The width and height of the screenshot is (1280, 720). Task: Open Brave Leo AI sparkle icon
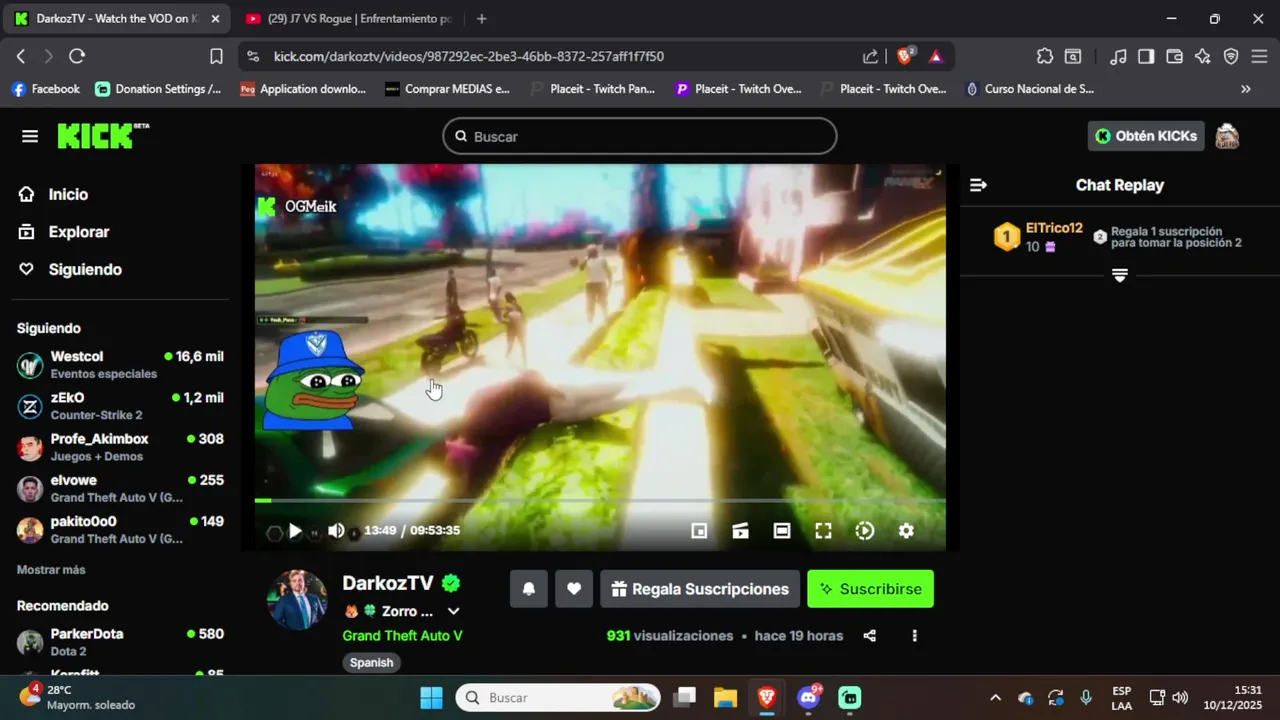tap(1203, 57)
